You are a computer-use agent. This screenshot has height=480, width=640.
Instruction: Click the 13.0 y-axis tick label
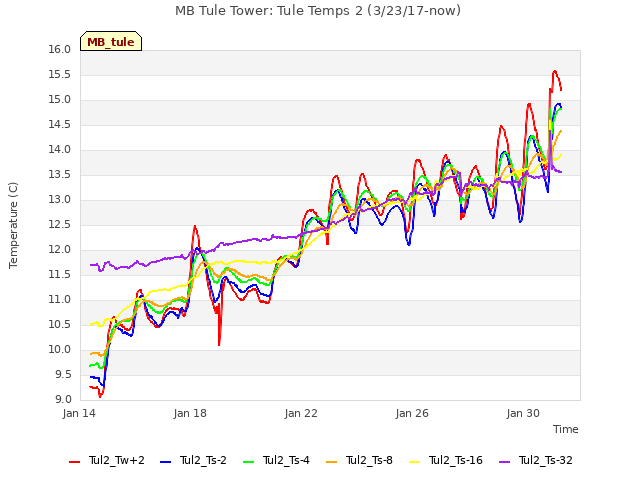click(x=60, y=200)
